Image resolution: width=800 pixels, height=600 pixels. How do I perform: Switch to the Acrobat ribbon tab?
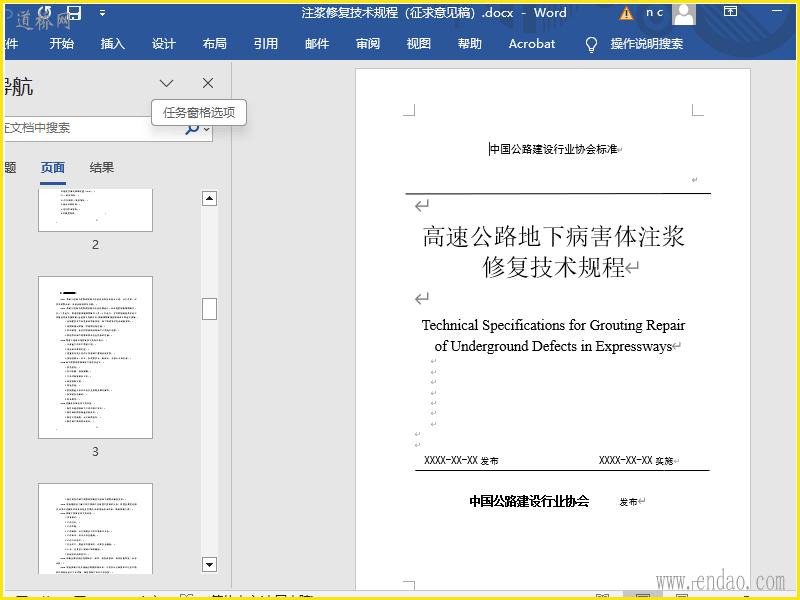pyautogui.click(x=532, y=44)
